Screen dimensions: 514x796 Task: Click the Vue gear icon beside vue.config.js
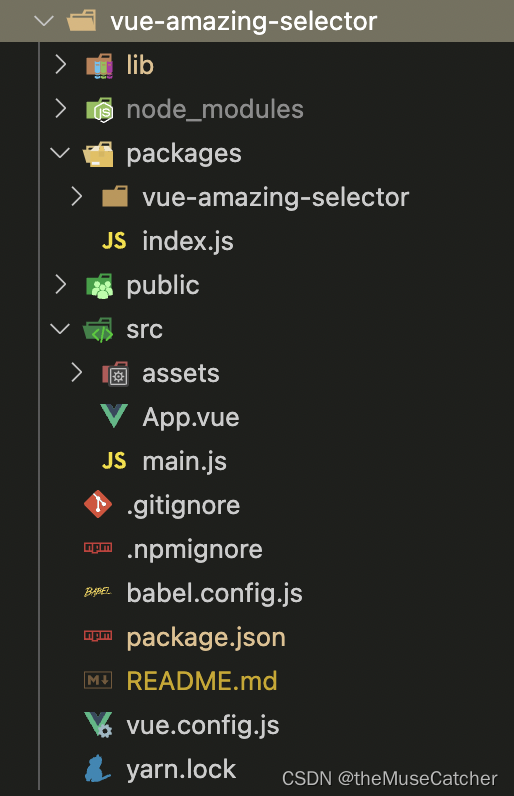point(99,724)
